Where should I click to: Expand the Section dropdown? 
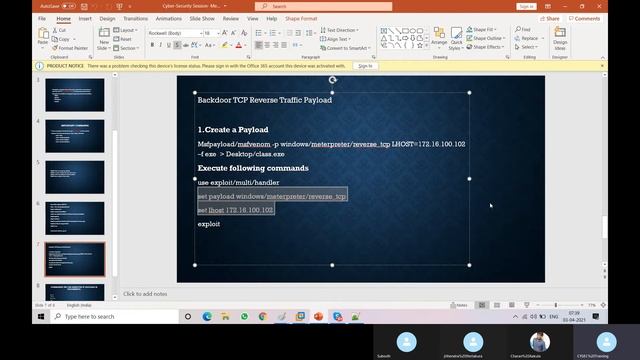(126, 48)
